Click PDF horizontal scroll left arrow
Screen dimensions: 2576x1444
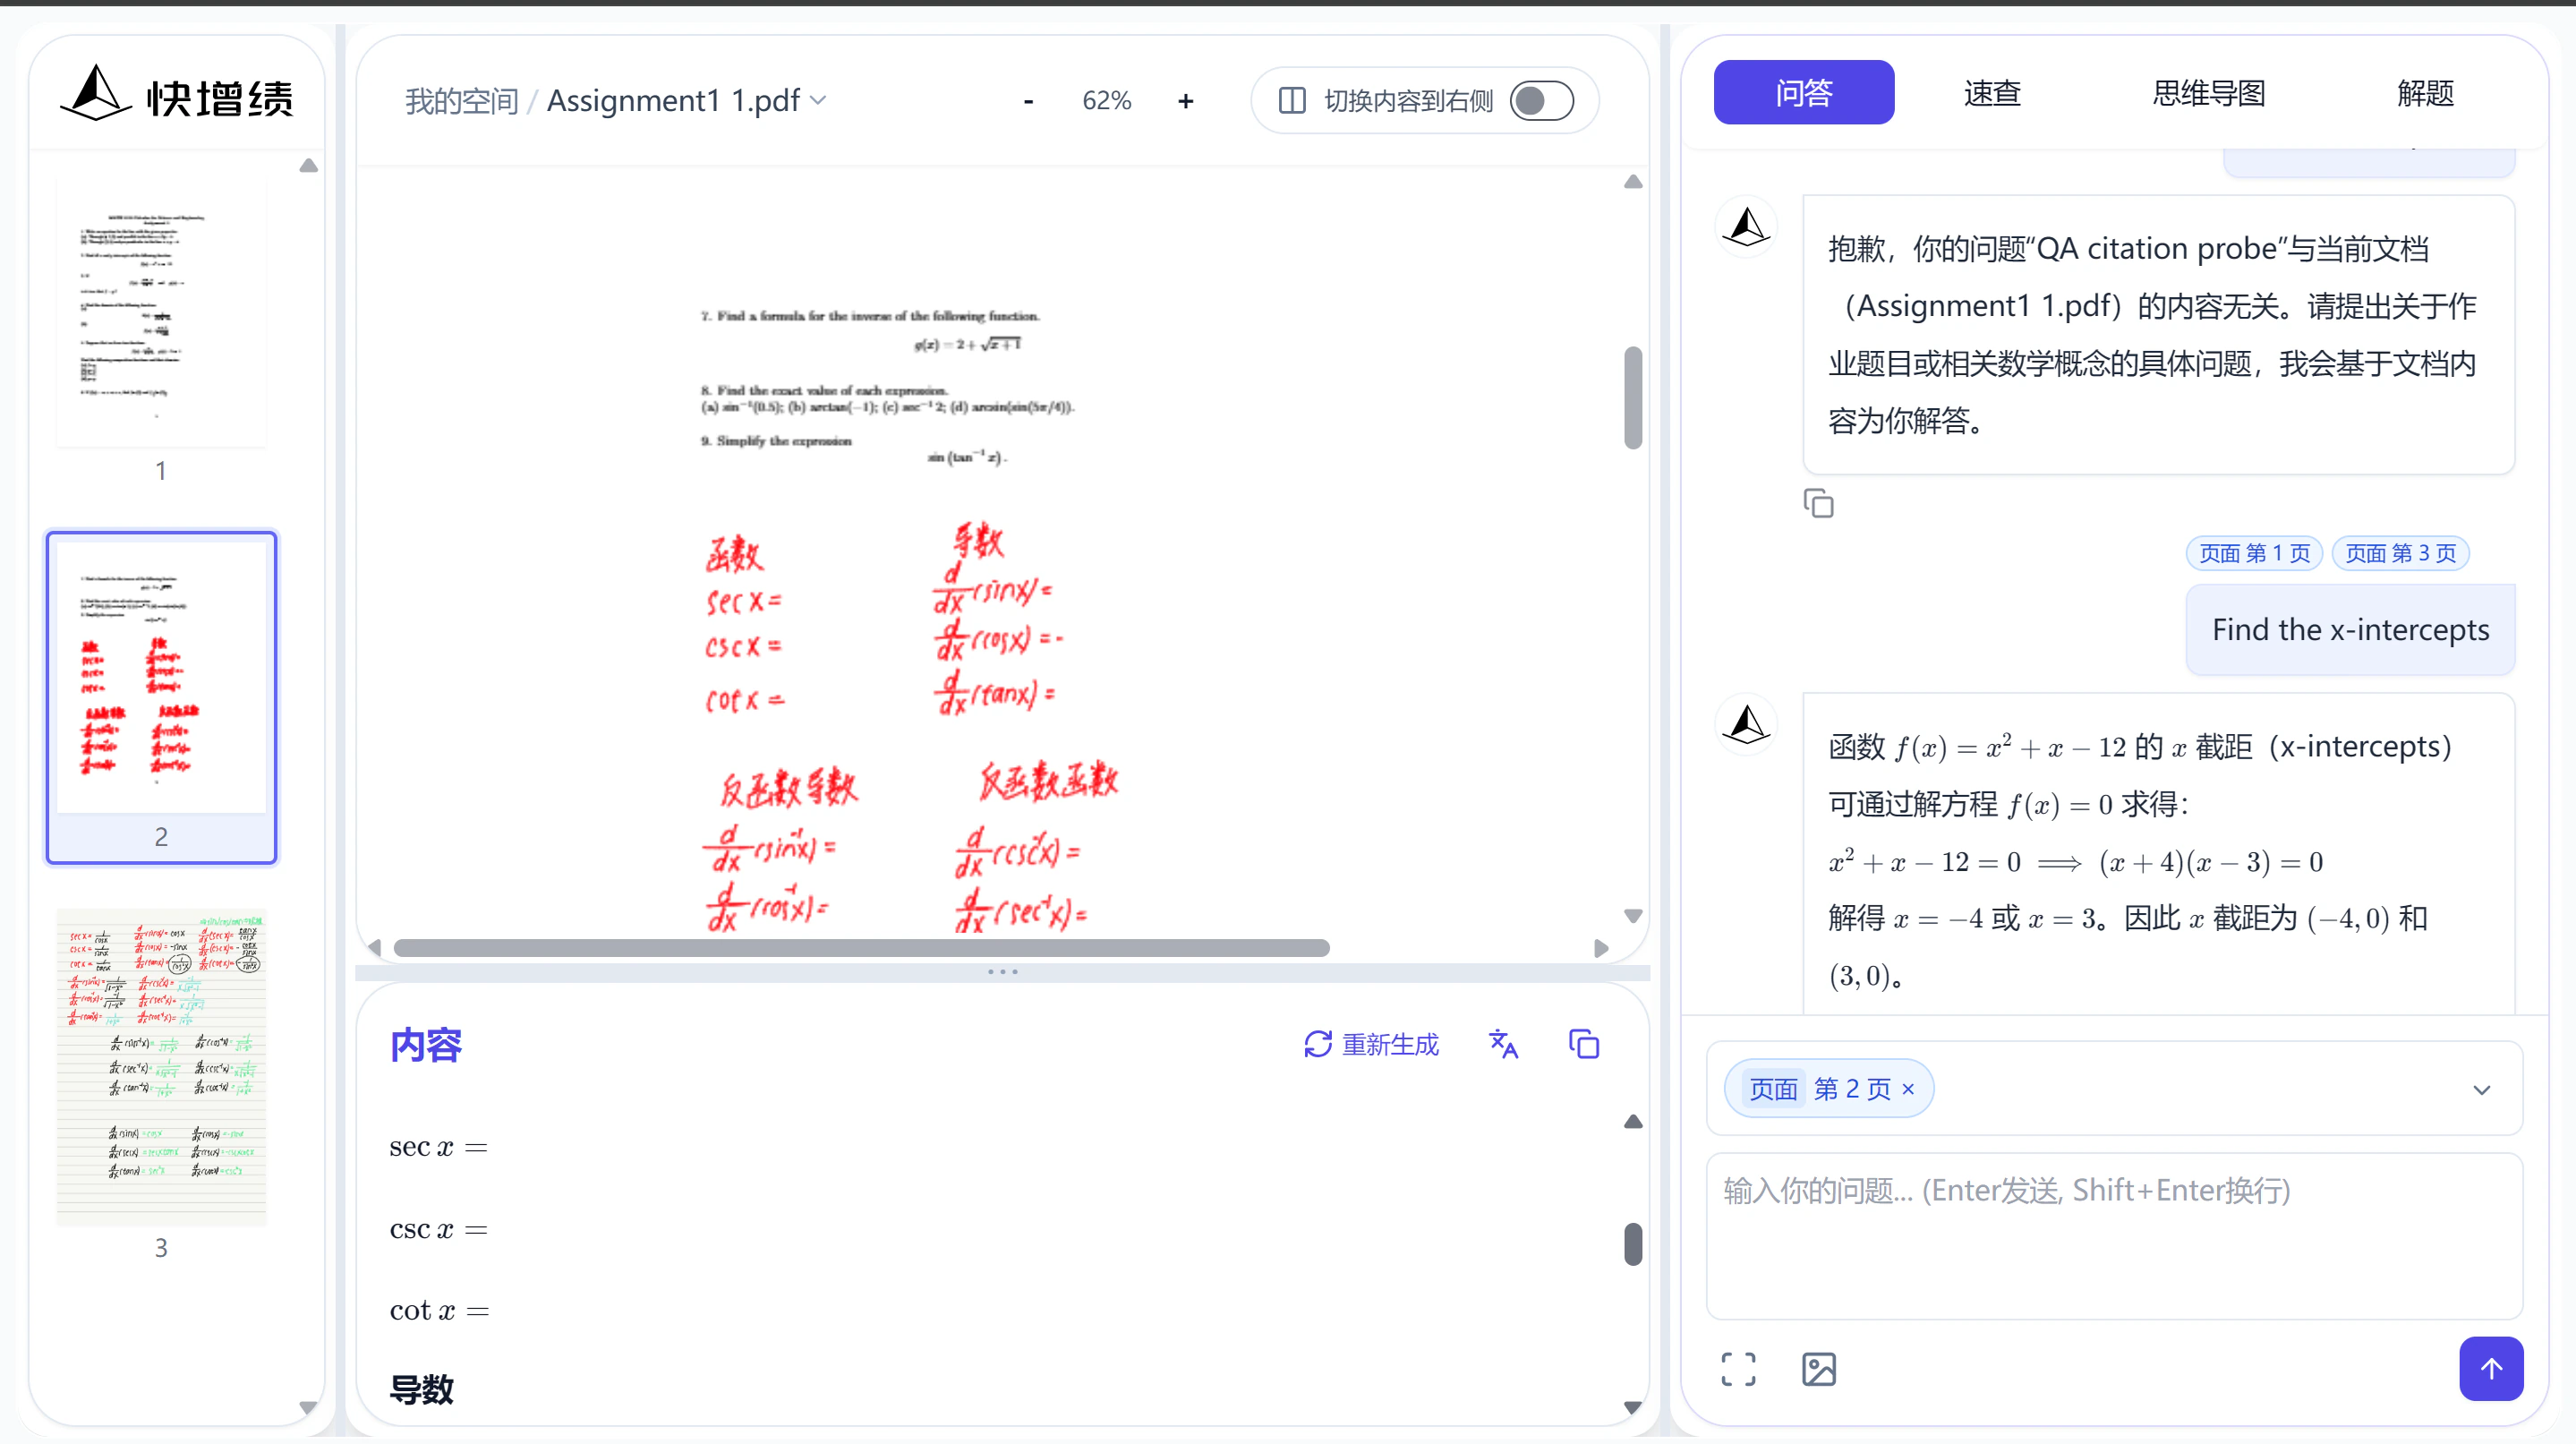point(375,947)
